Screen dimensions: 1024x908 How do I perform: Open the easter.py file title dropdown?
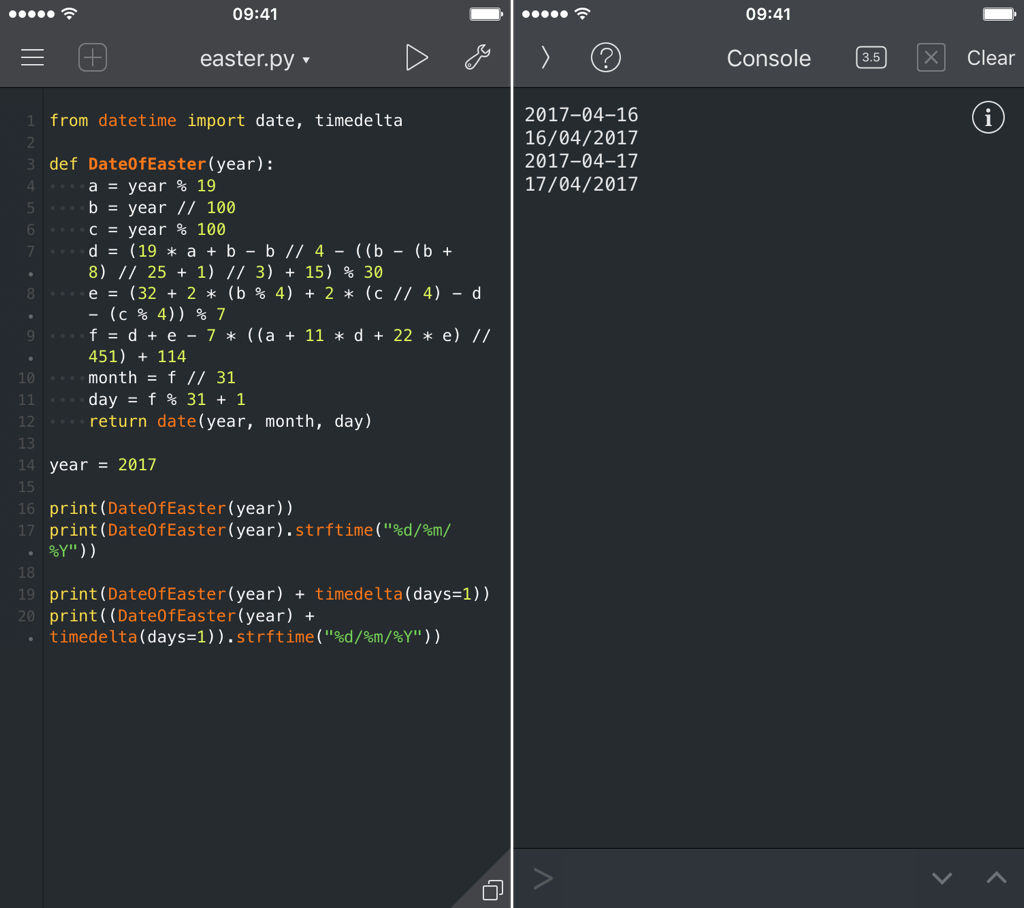[255, 59]
